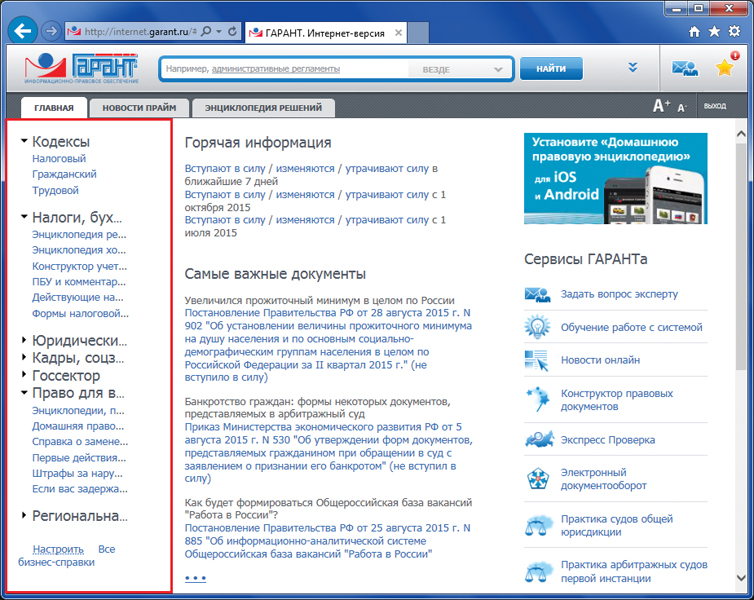Click the Электронный документооборот pentagon icon
Screen dimensions: 754x600
point(537,479)
